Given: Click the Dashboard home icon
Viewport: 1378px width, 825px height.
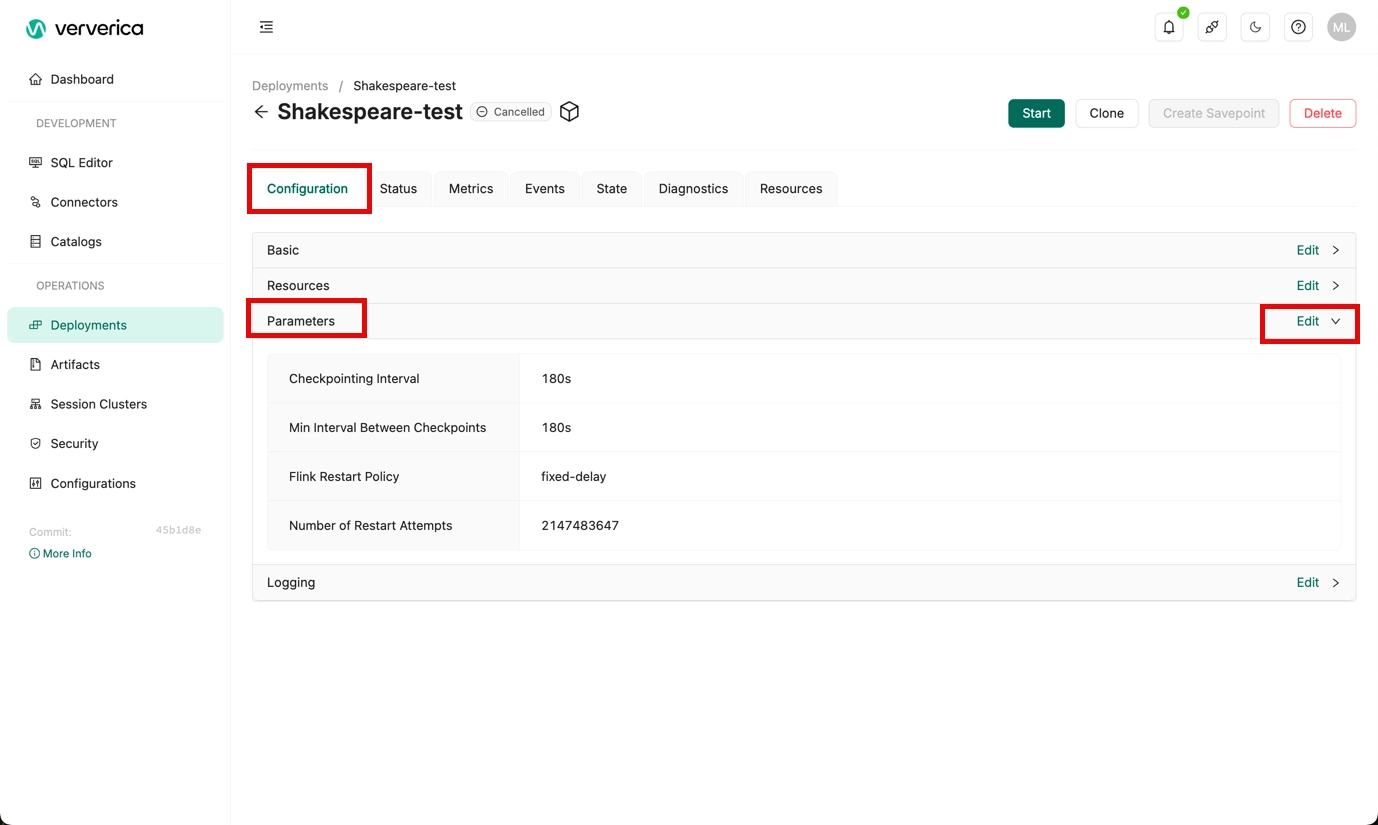Looking at the screenshot, I should pos(36,79).
